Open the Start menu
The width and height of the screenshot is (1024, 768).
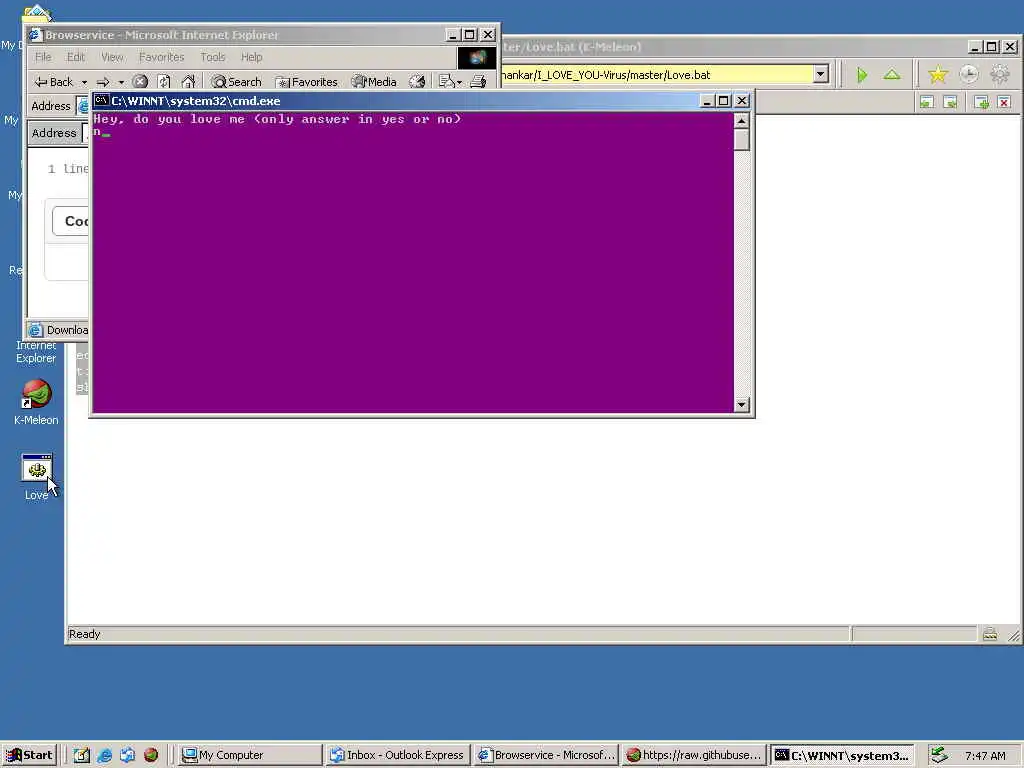(x=29, y=755)
